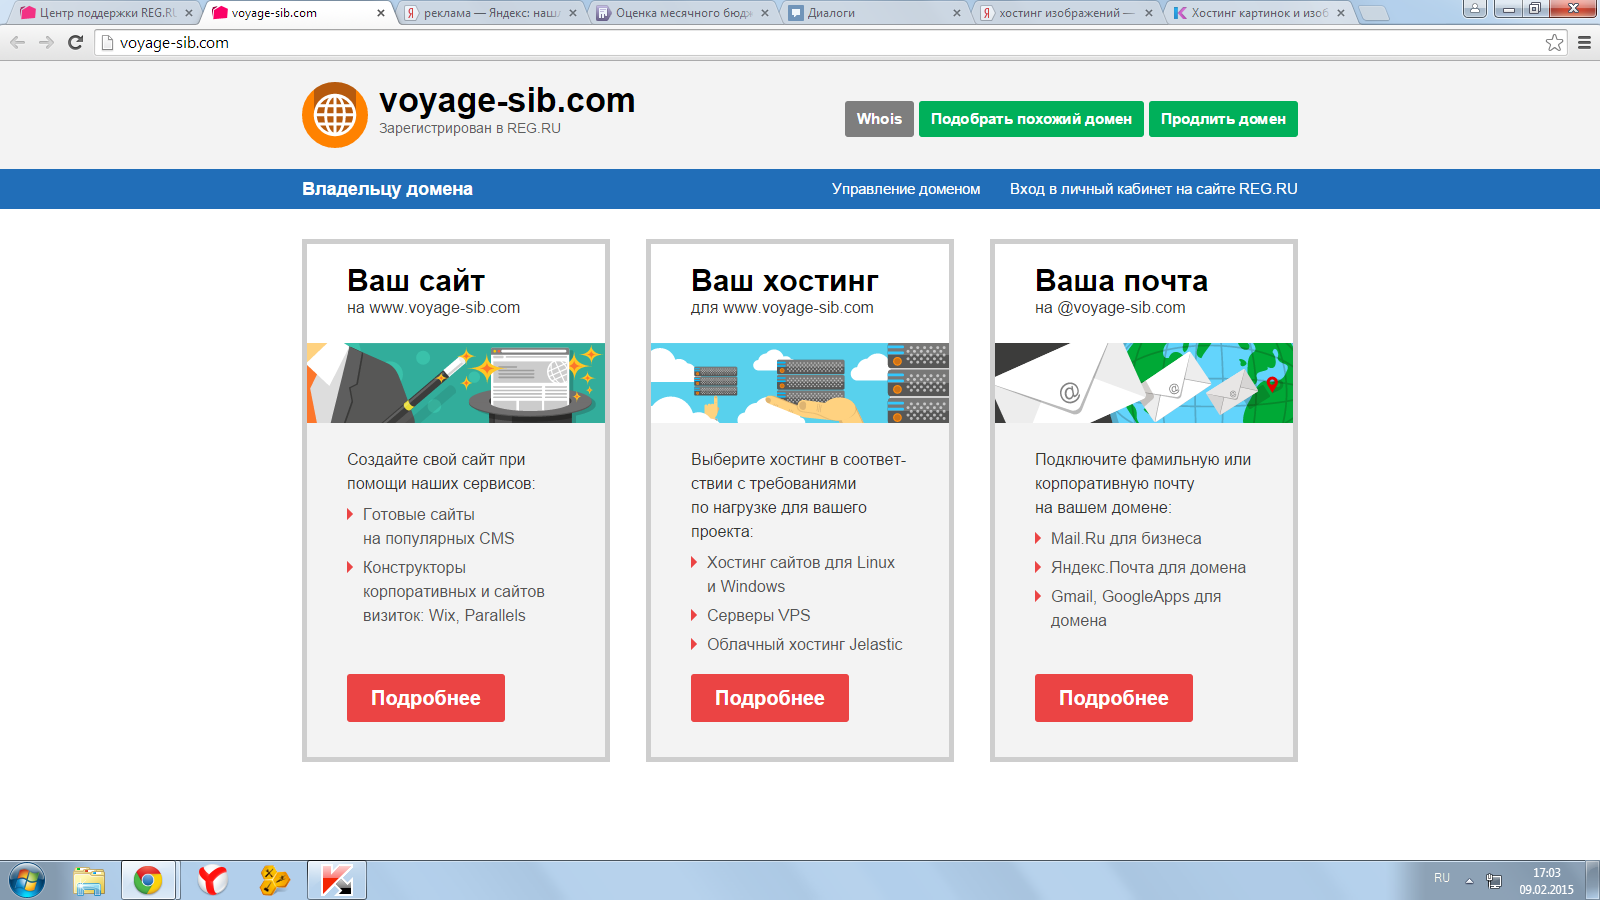Click Яндекс.Почта для домена list item
This screenshot has width=1600, height=900.
1147,567
